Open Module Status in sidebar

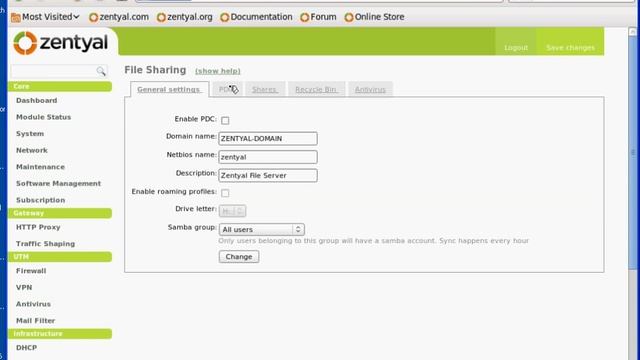tap(44, 117)
